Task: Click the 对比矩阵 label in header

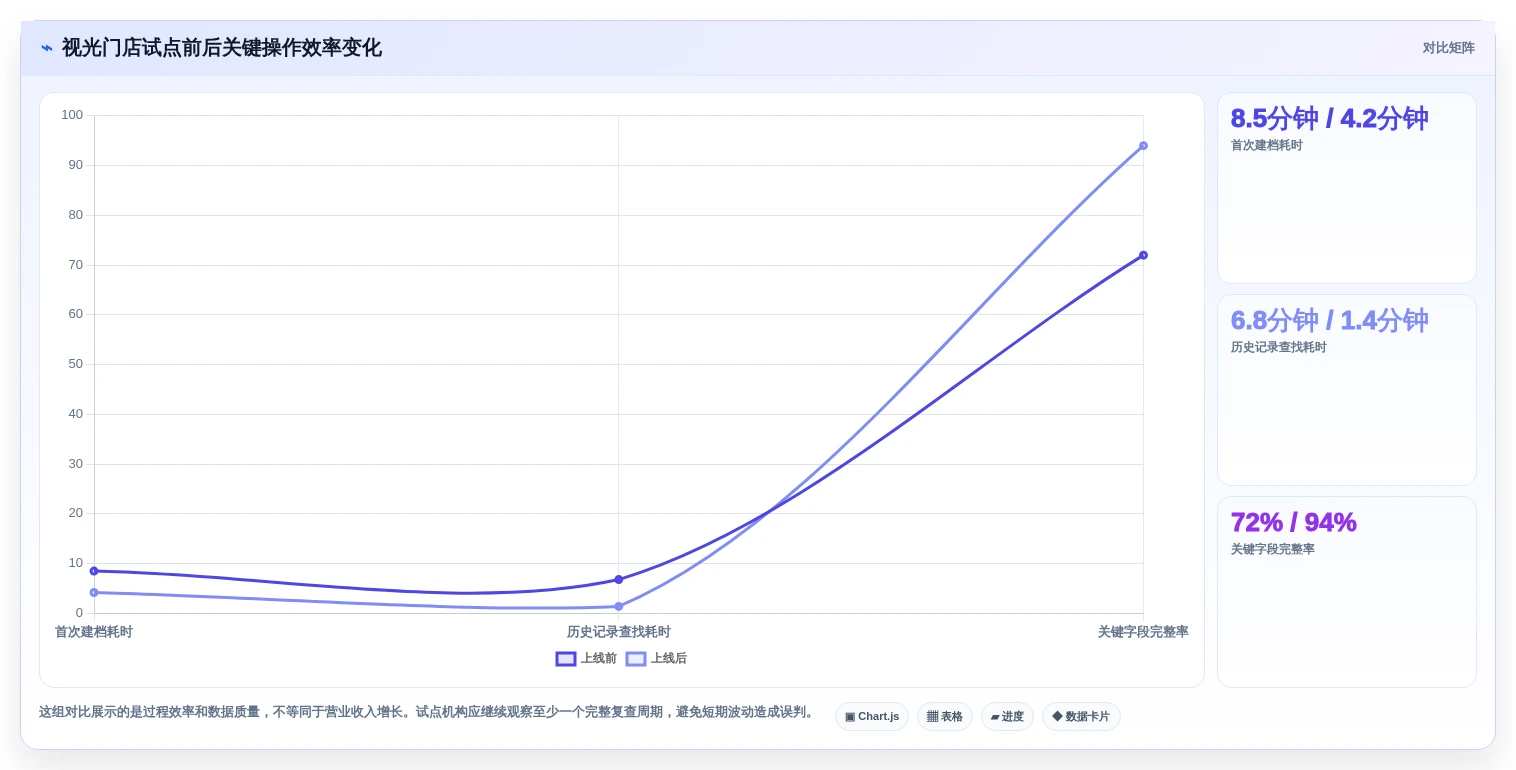Action: (1448, 48)
